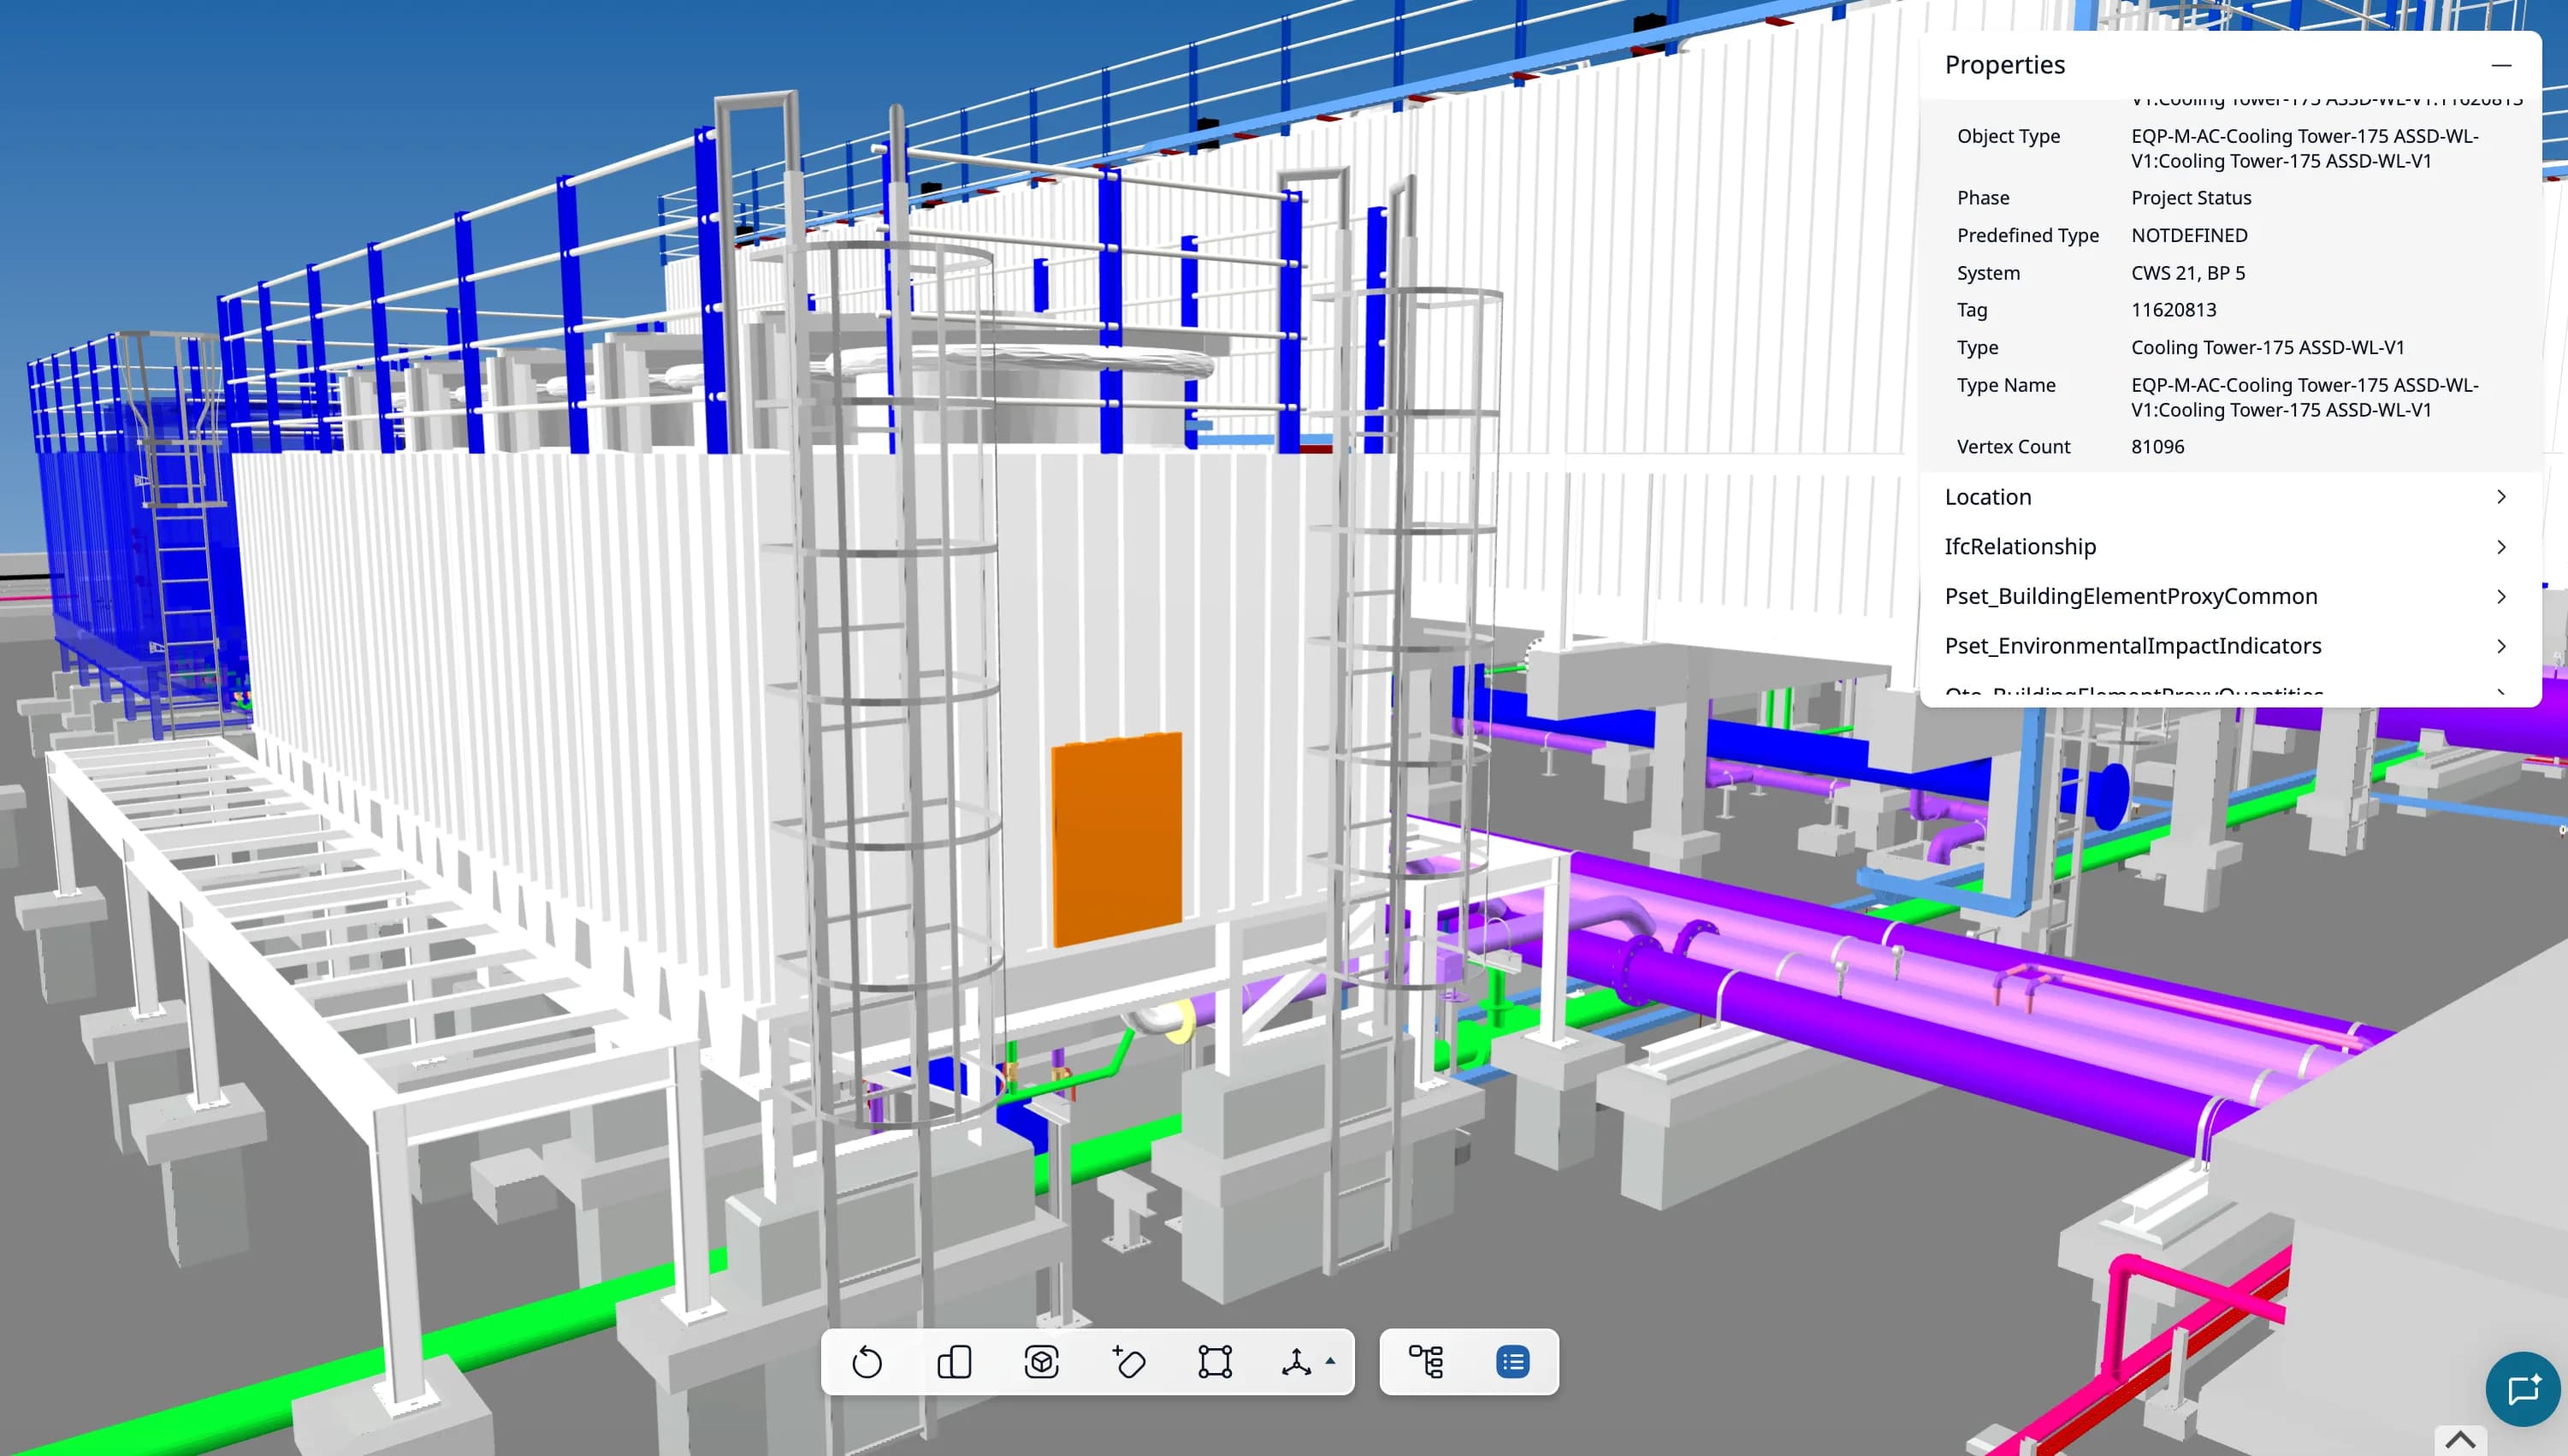Click the Properties panel title

[2003, 64]
